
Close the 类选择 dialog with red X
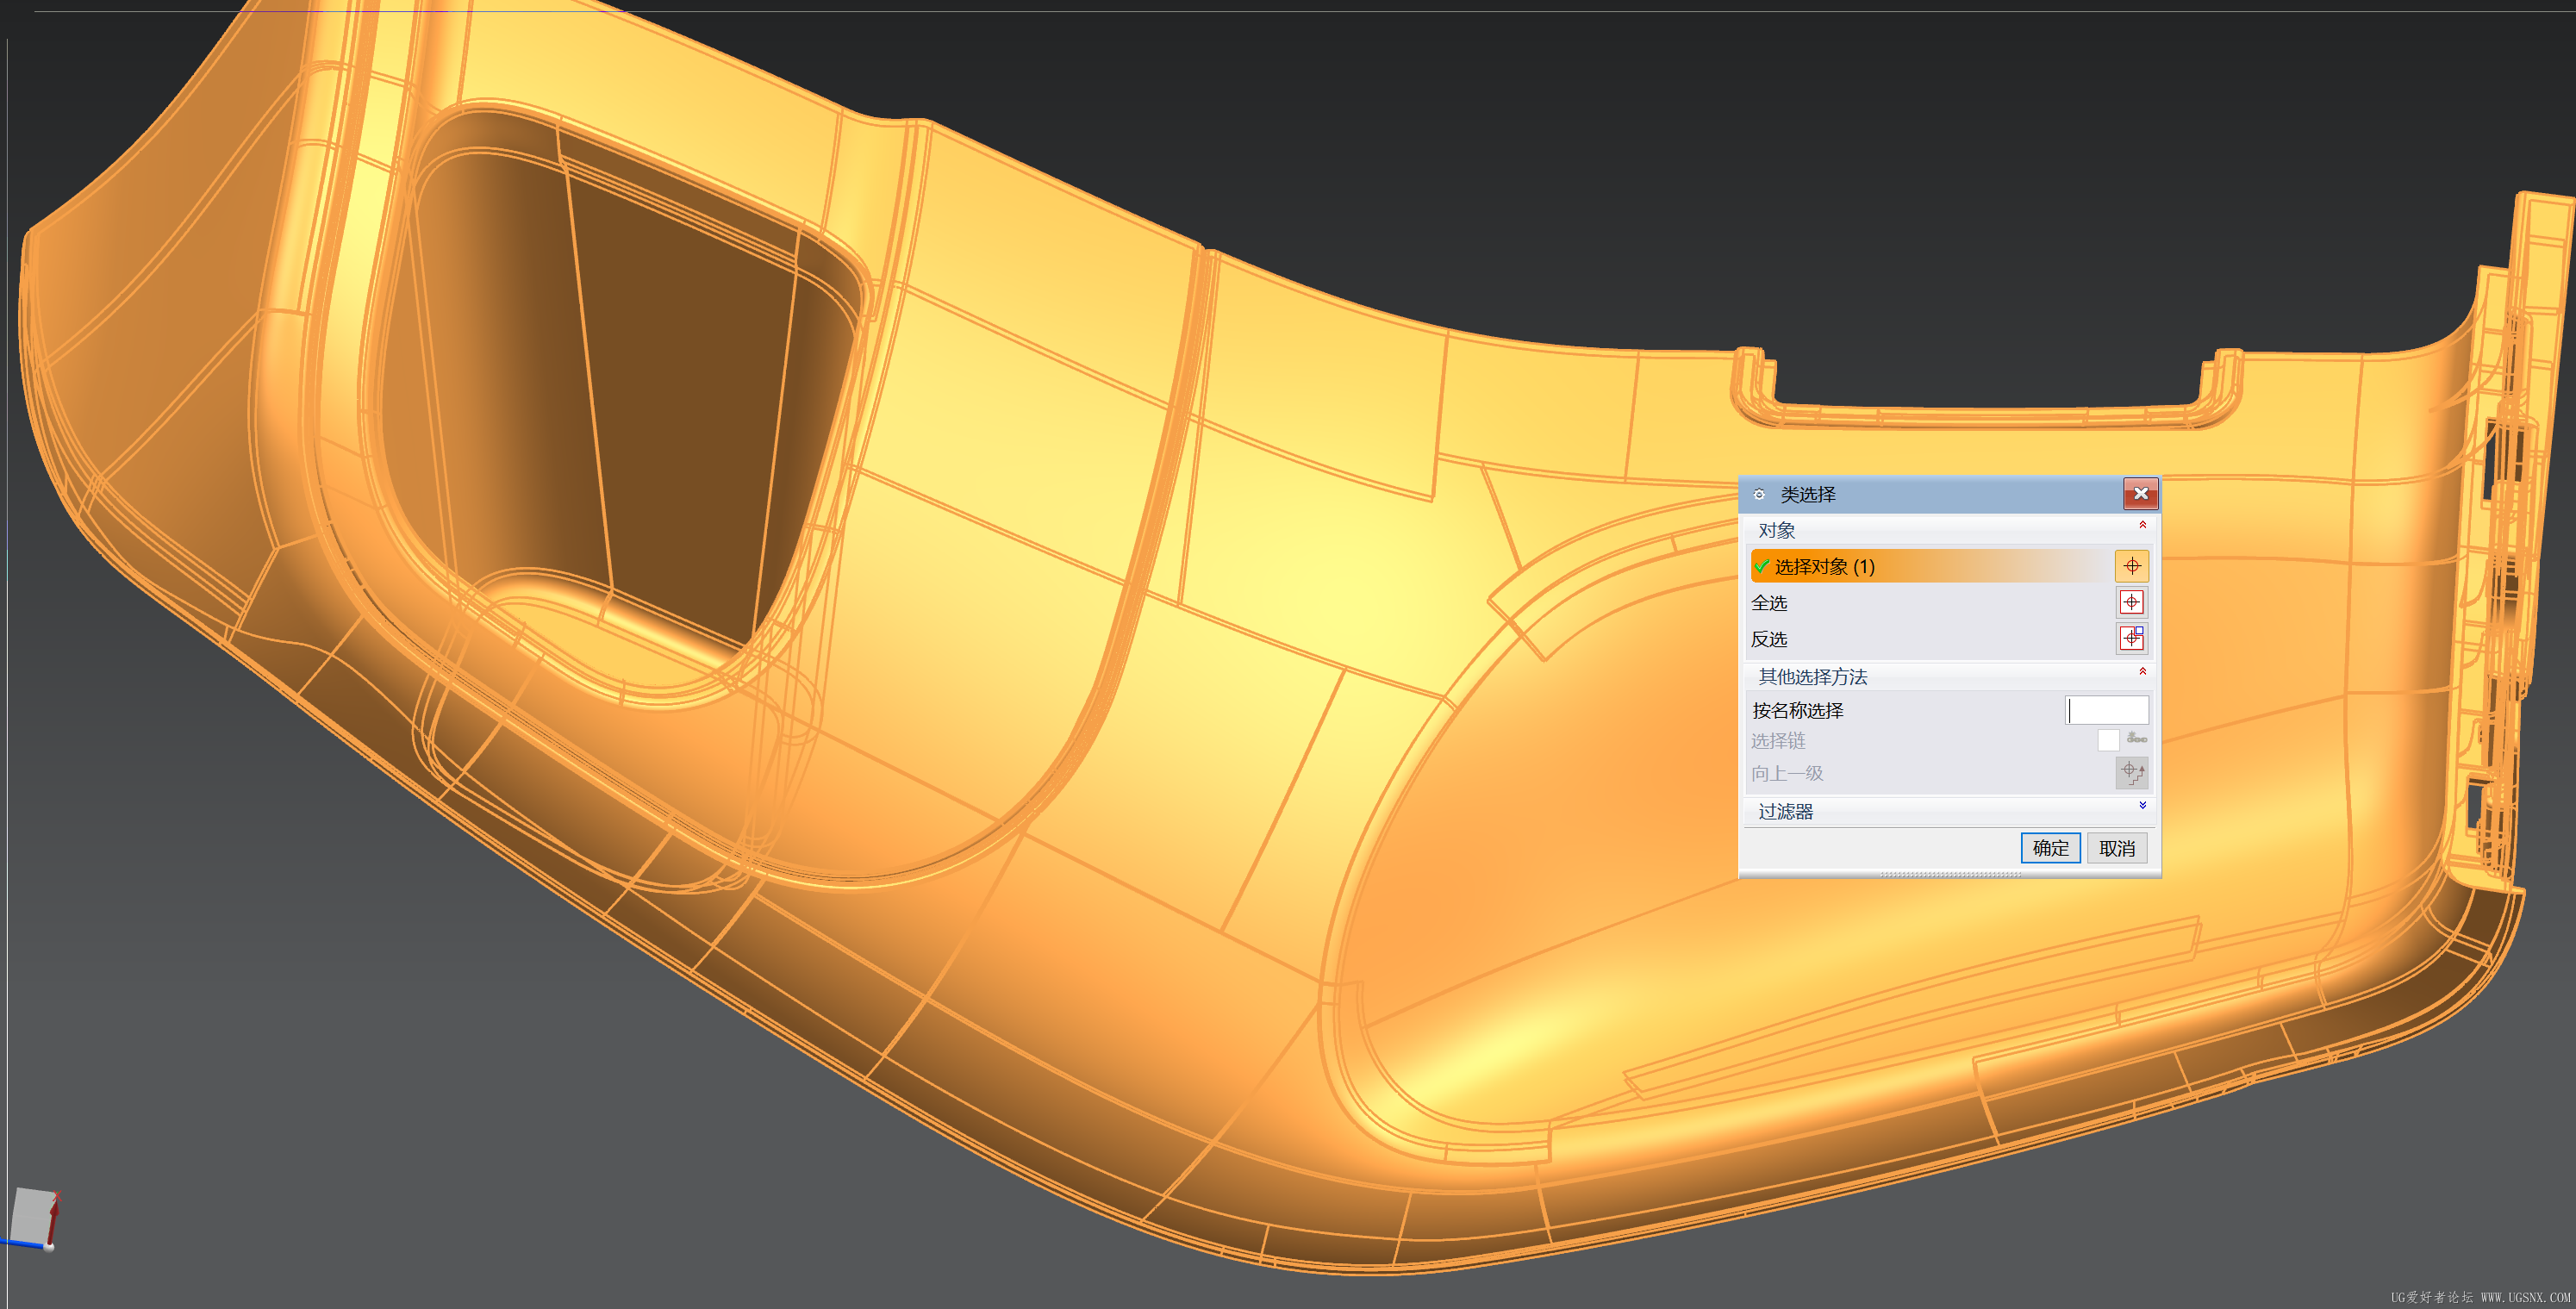coord(2140,493)
